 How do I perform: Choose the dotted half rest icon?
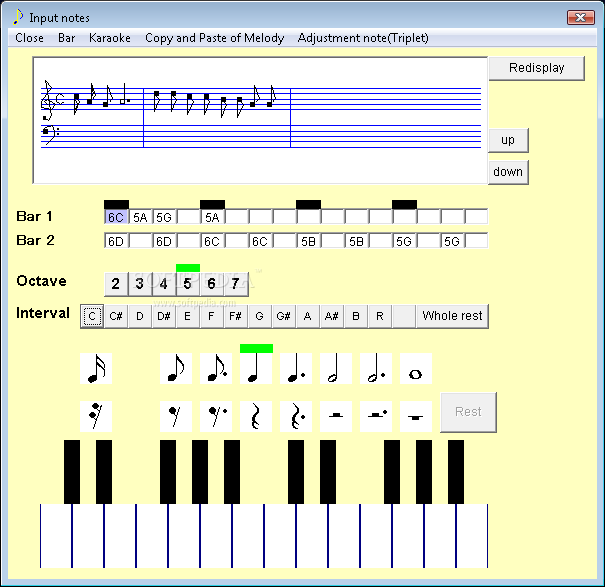click(376, 416)
